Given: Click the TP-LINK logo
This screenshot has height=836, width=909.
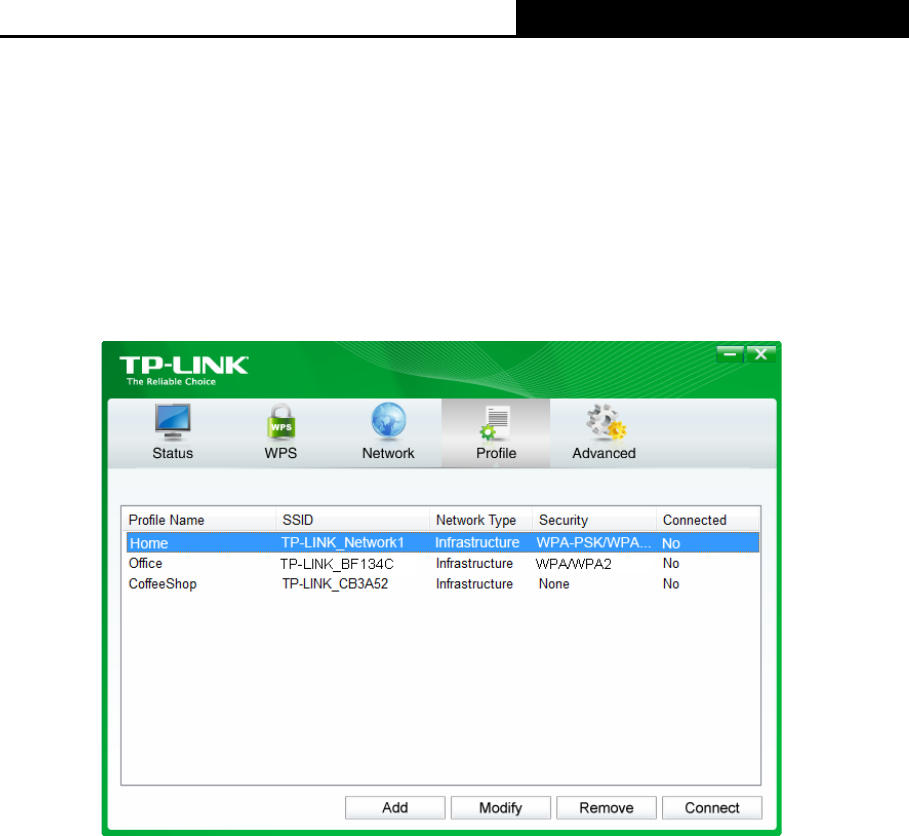Looking at the screenshot, I should click(x=184, y=370).
